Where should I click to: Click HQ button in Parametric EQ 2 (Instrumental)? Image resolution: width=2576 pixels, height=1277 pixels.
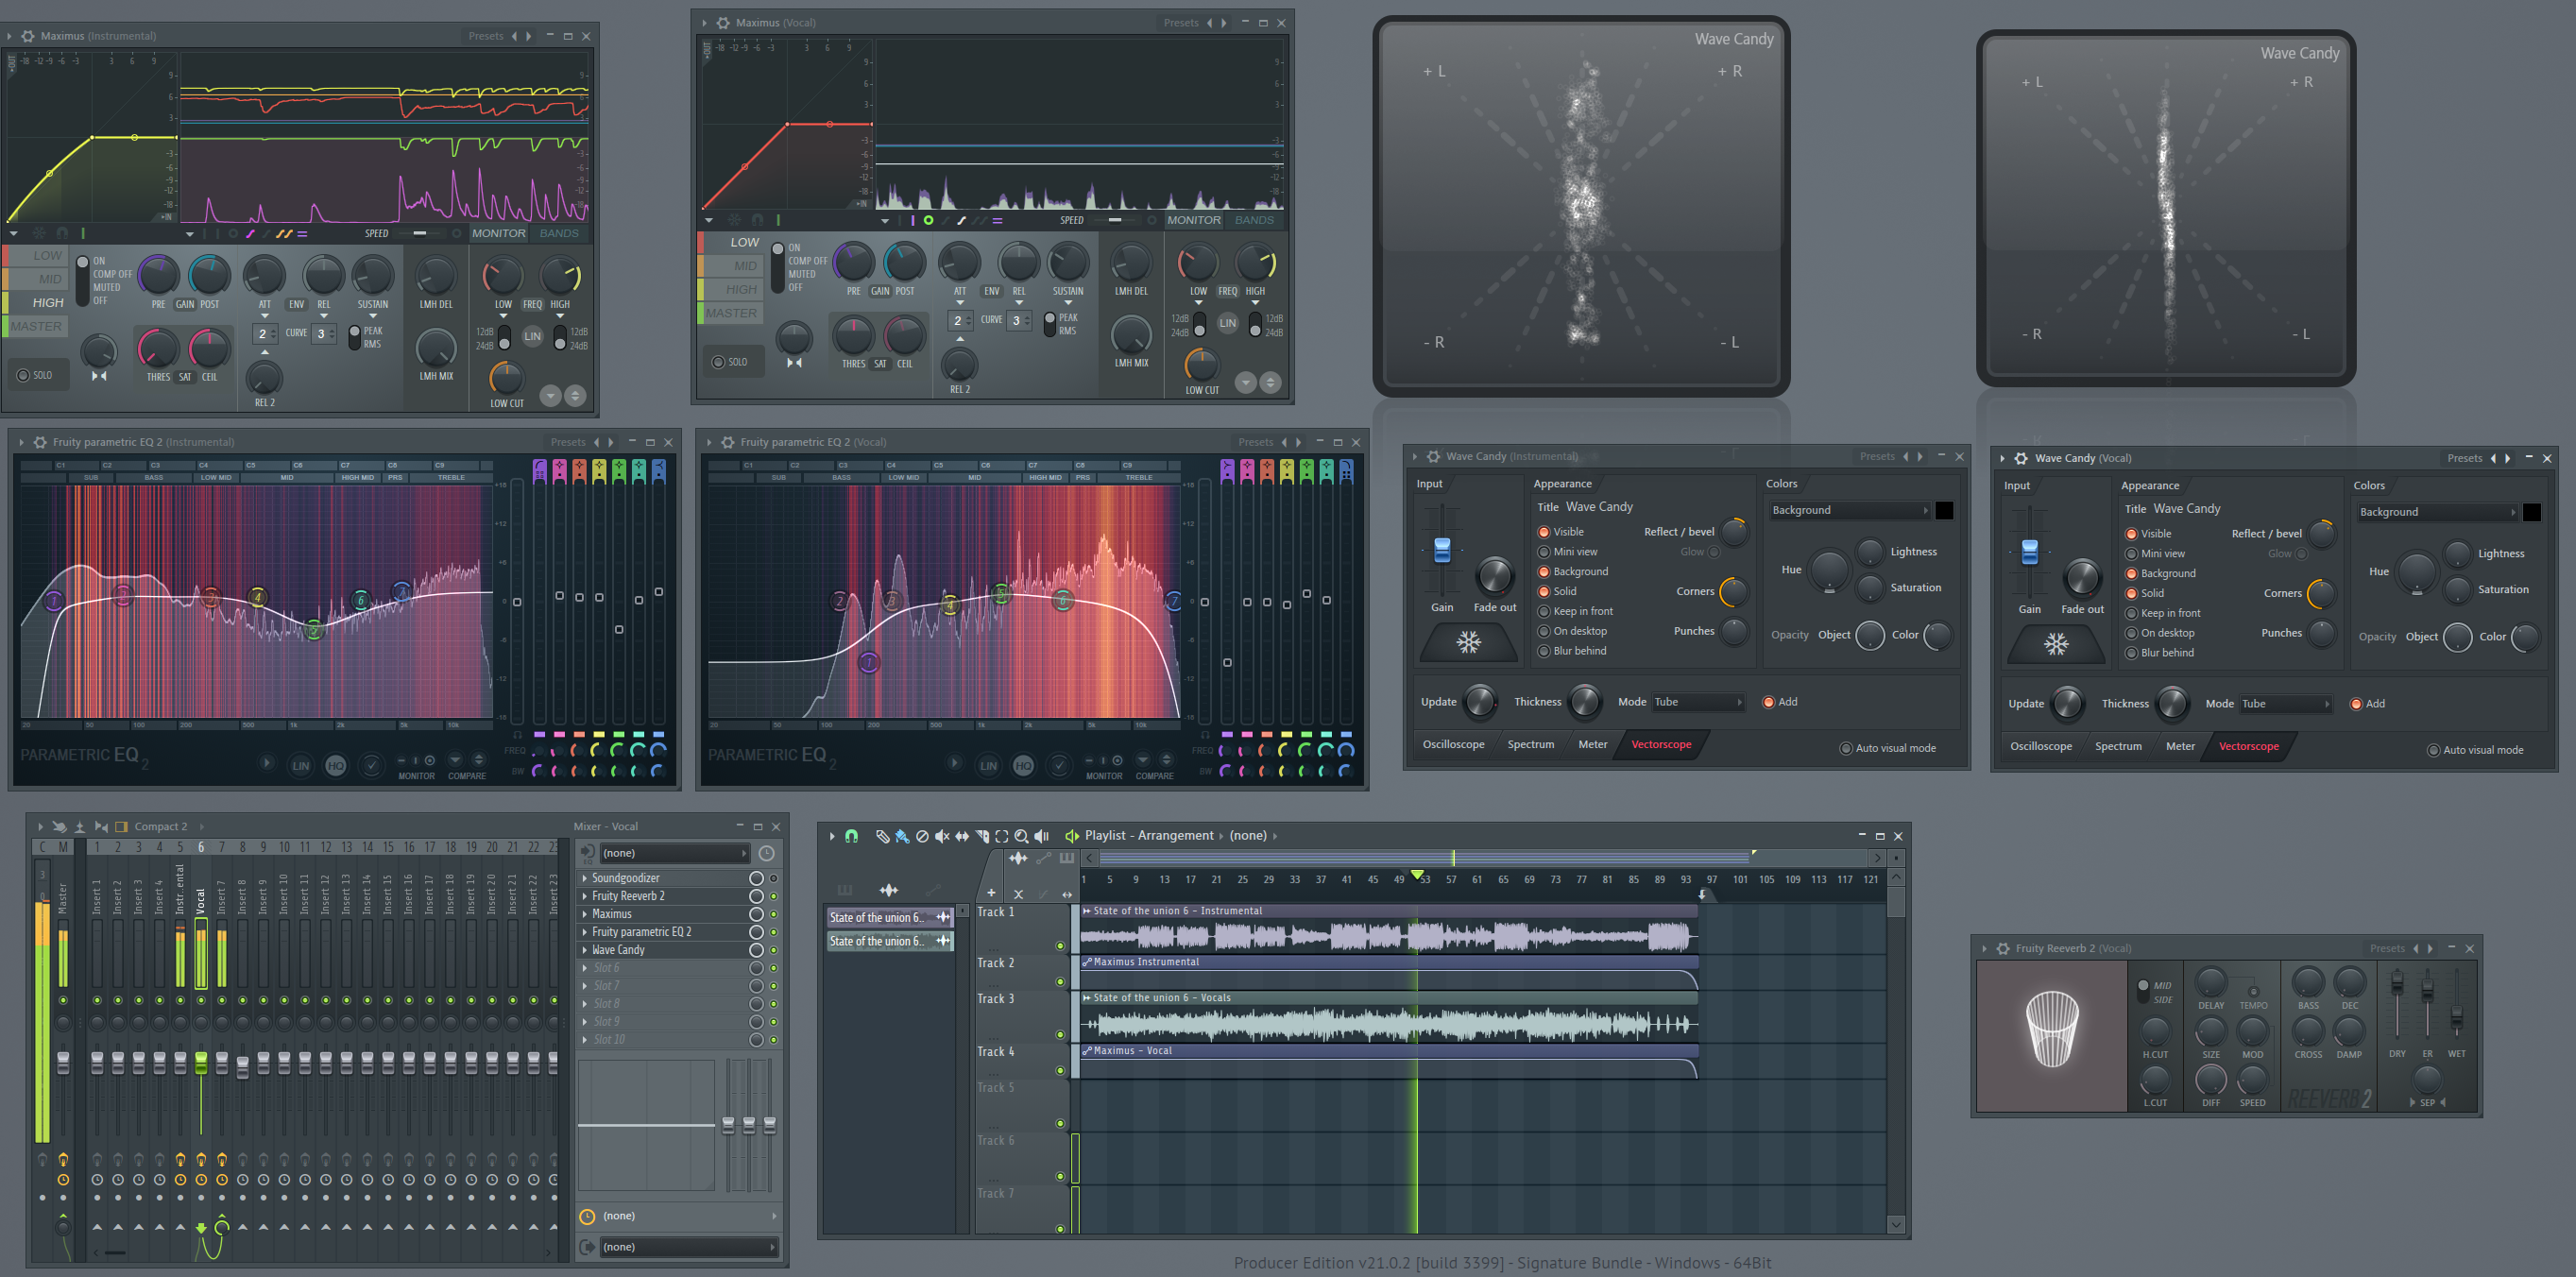[x=335, y=766]
